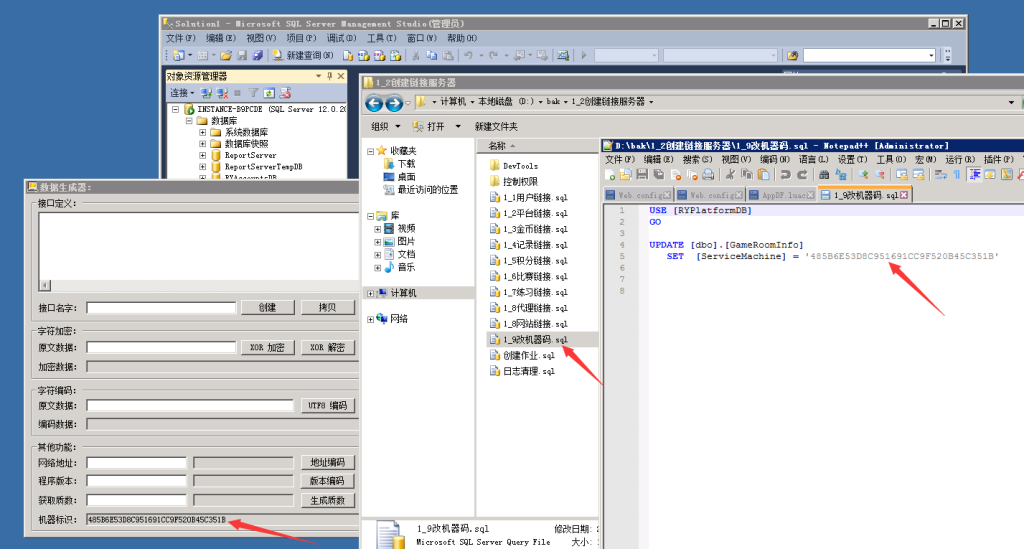Screen dimensions: 1024x549
Task: Click the XOR 加密 button
Action: tap(267, 348)
